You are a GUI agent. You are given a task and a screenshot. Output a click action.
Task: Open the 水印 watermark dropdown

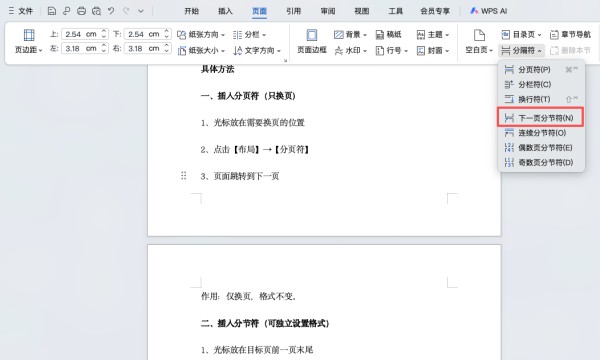click(350, 50)
